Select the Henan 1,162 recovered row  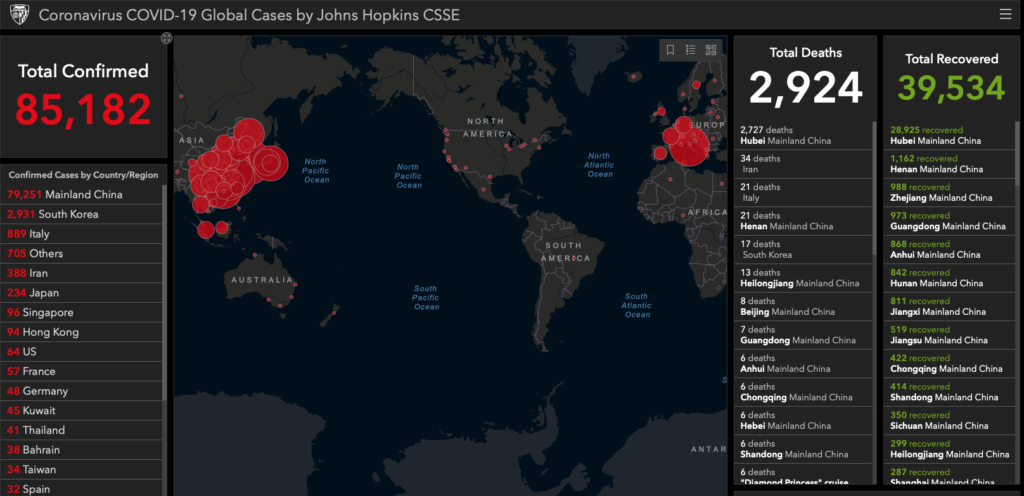940,164
